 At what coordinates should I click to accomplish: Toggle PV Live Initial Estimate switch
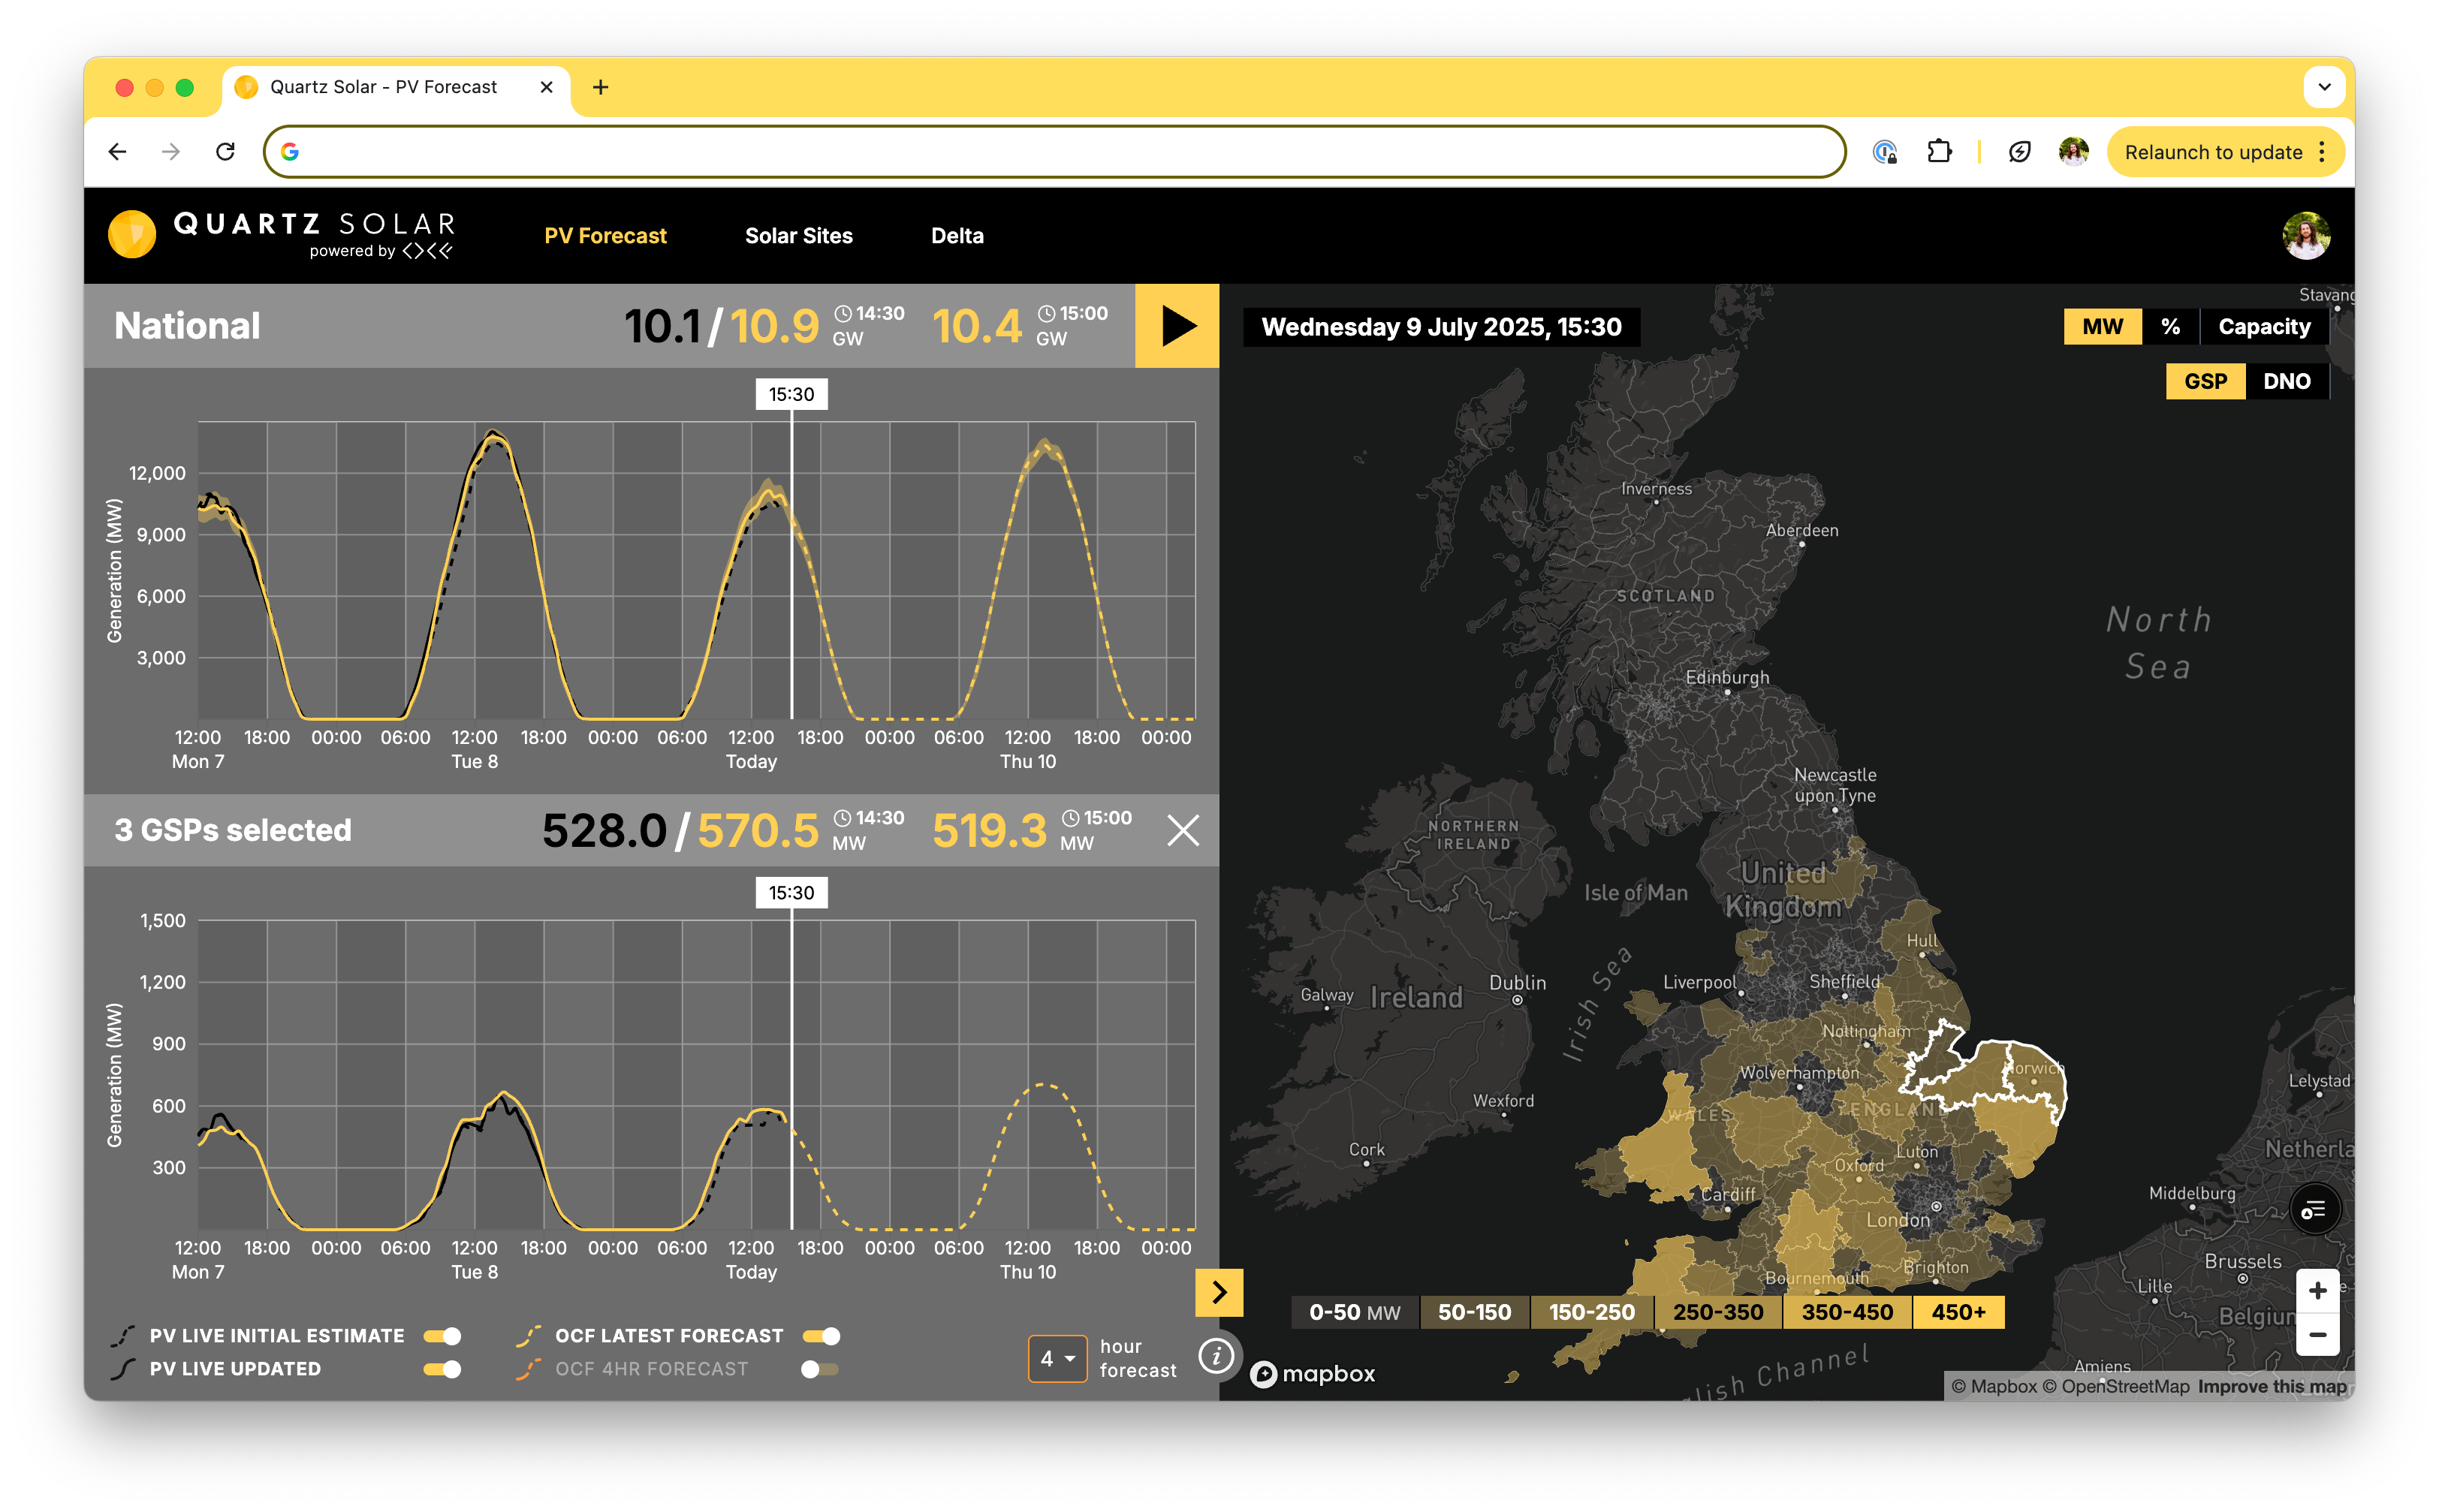click(x=442, y=1336)
